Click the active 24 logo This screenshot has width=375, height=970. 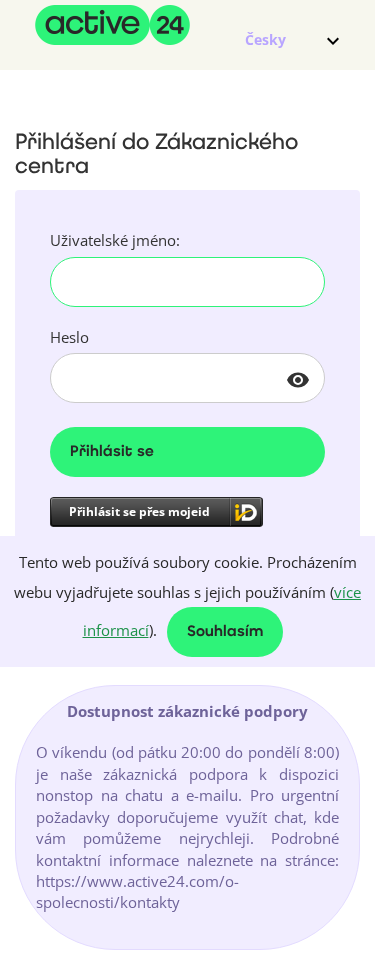click(112, 25)
